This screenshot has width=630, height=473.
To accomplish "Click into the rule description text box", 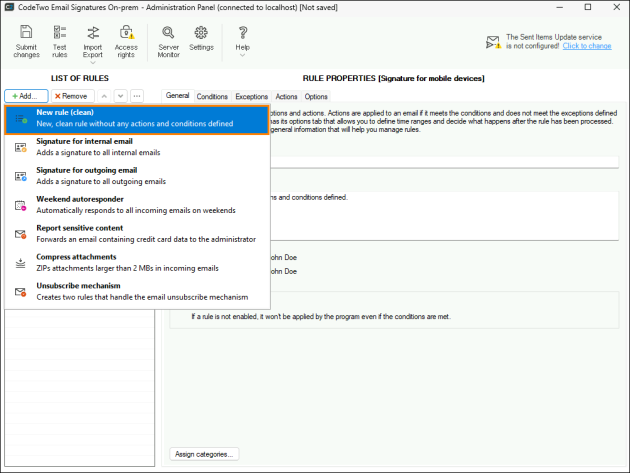I will click(444, 216).
